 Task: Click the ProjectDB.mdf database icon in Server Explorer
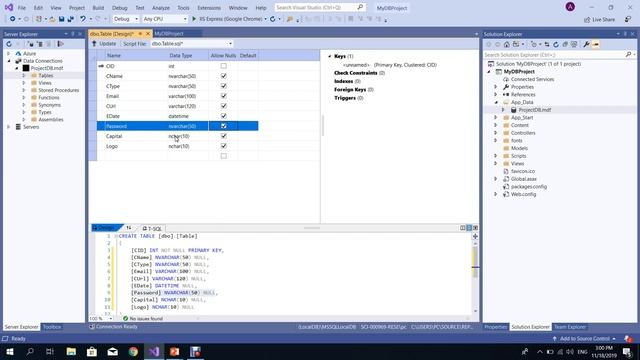coord(26,68)
